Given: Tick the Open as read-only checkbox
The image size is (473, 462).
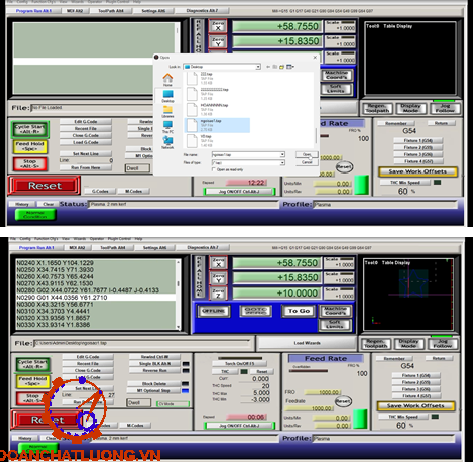Looking at the screenshot, I should (x=214, y=169).
